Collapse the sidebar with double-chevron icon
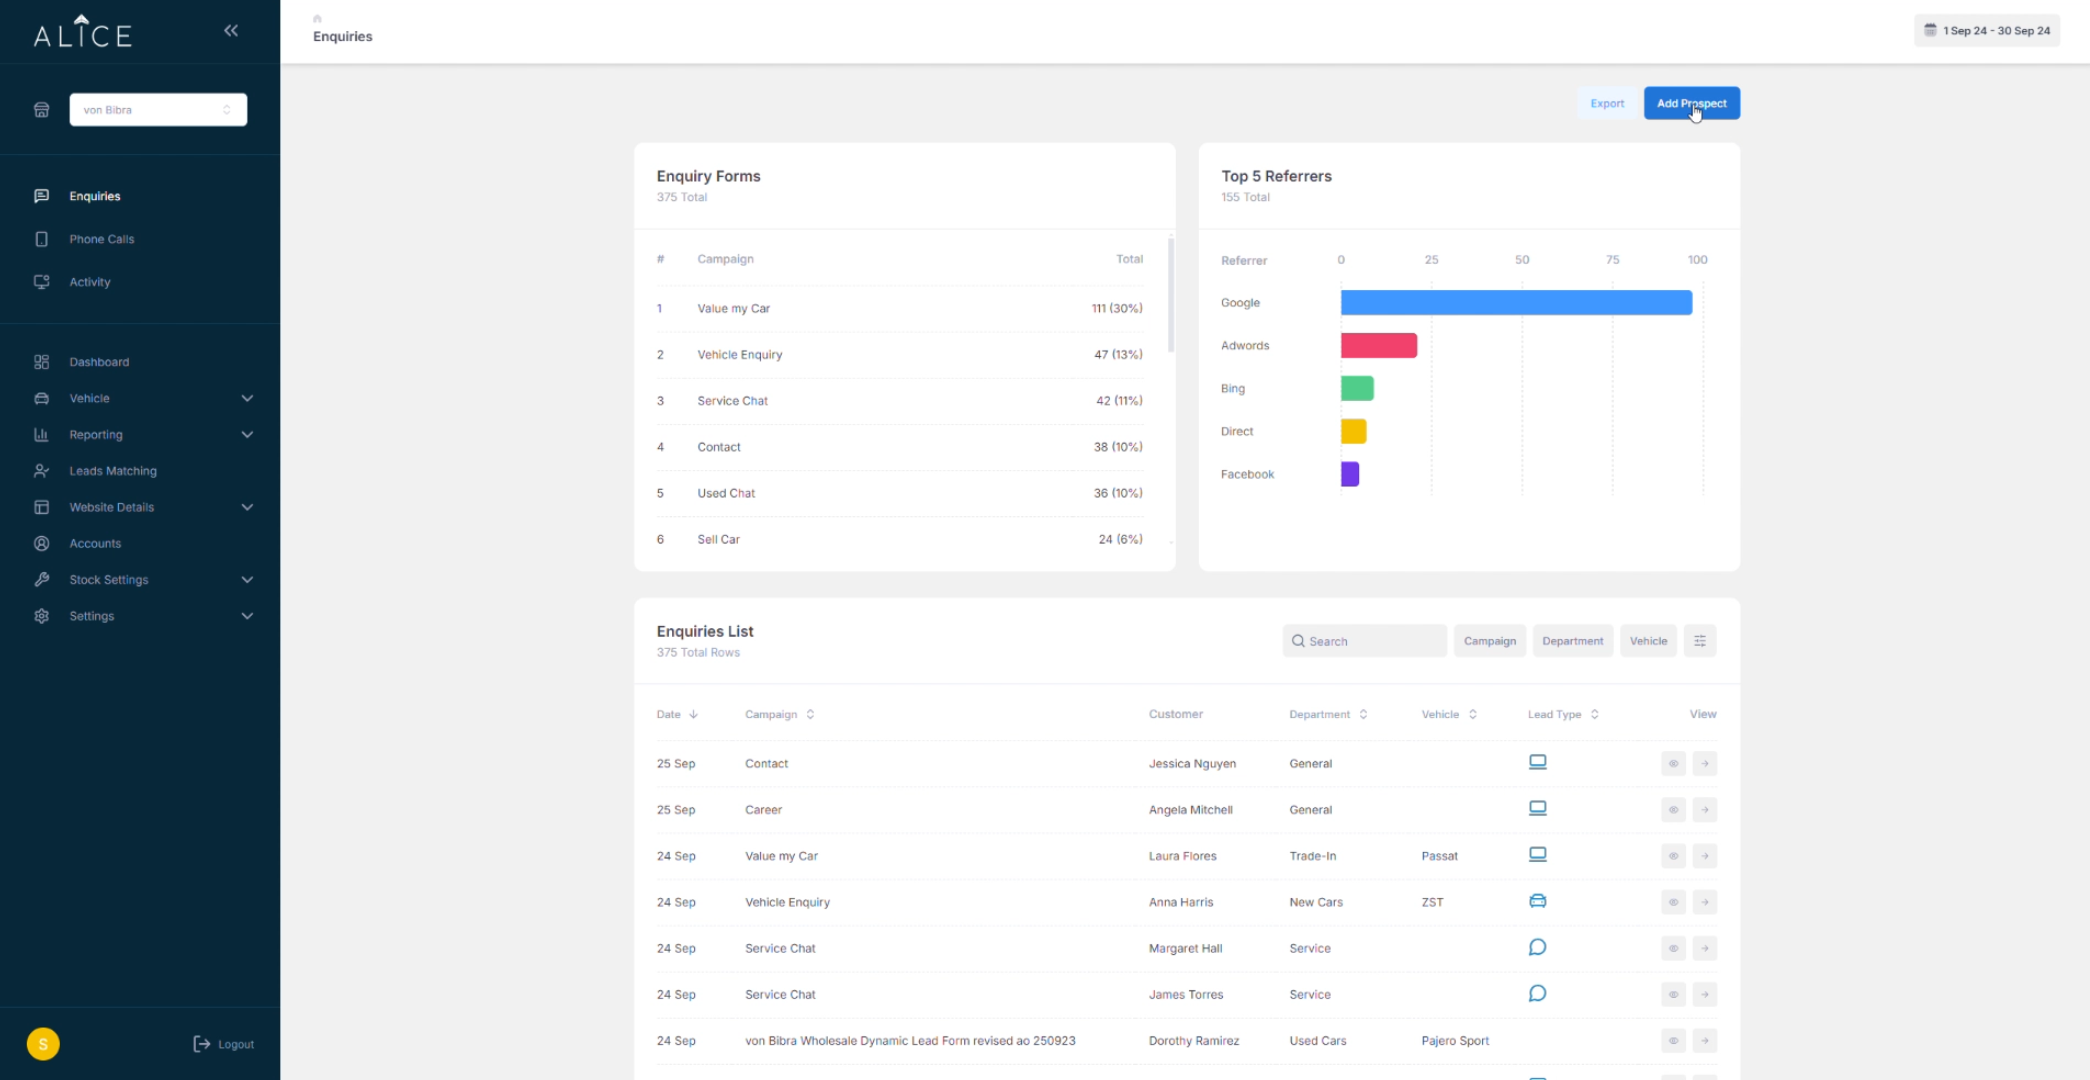Viewport: 2090px width, 1080px height. (x=231, y=31)
